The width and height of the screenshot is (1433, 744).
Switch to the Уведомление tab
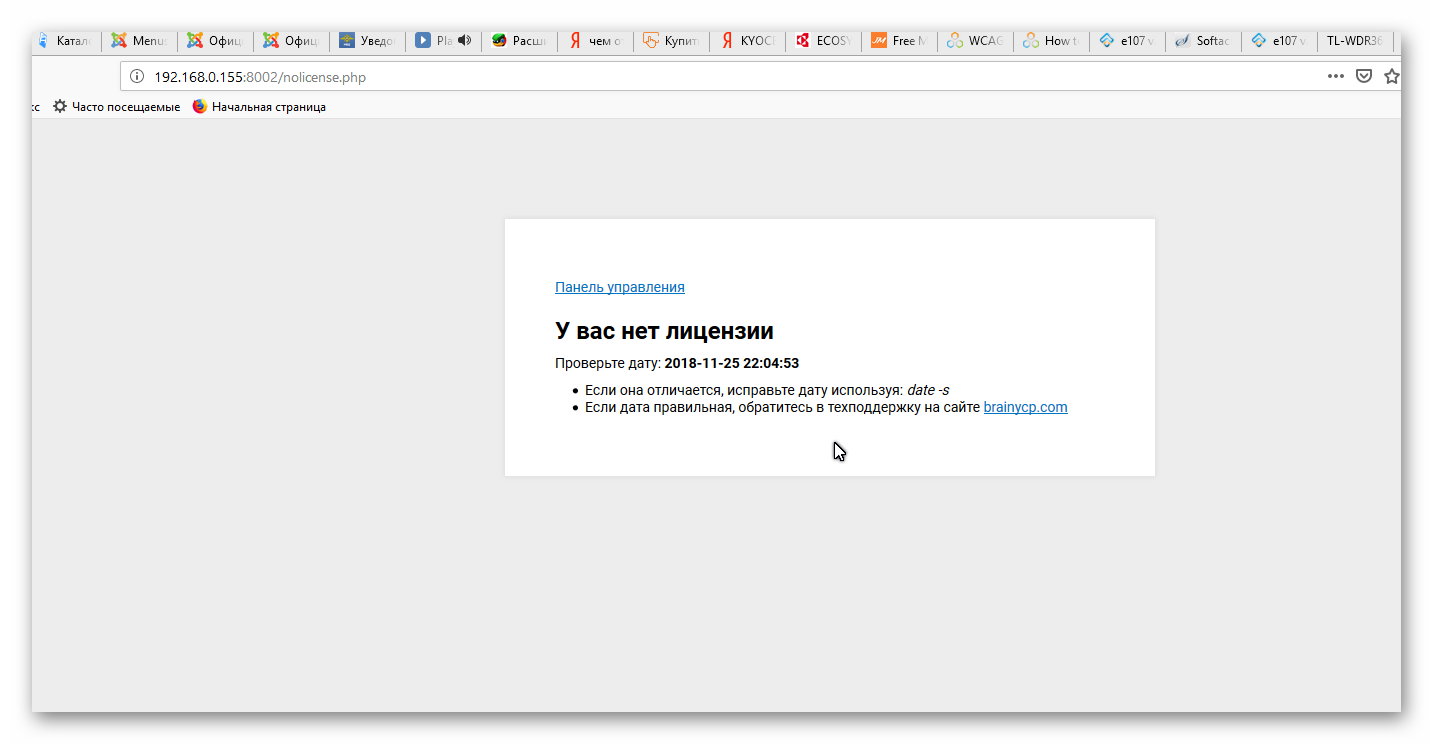coord(370,41)
